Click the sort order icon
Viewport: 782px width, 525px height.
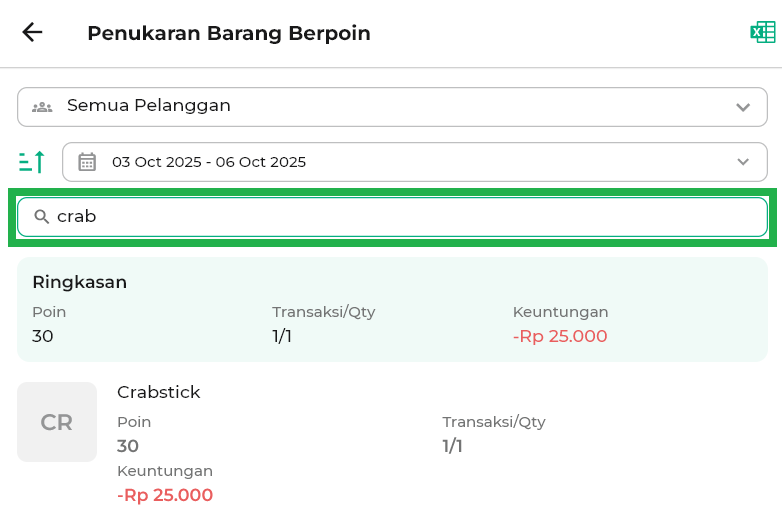32,161
